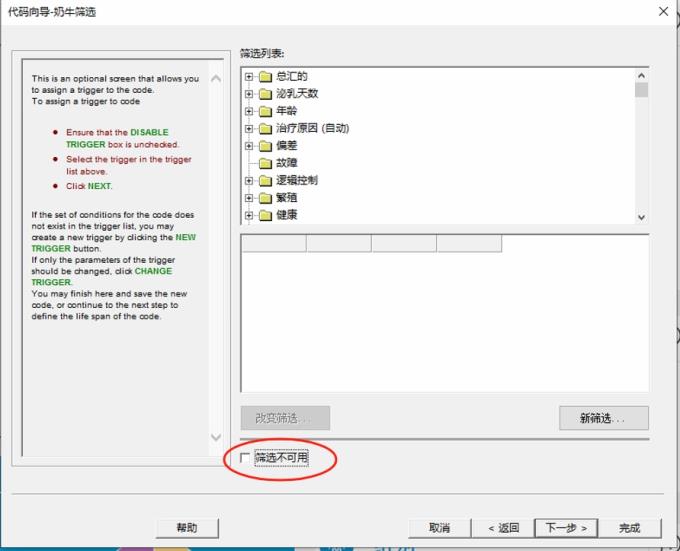
Task: Select the 总汇的 folder icon
Action: point(265,77)
